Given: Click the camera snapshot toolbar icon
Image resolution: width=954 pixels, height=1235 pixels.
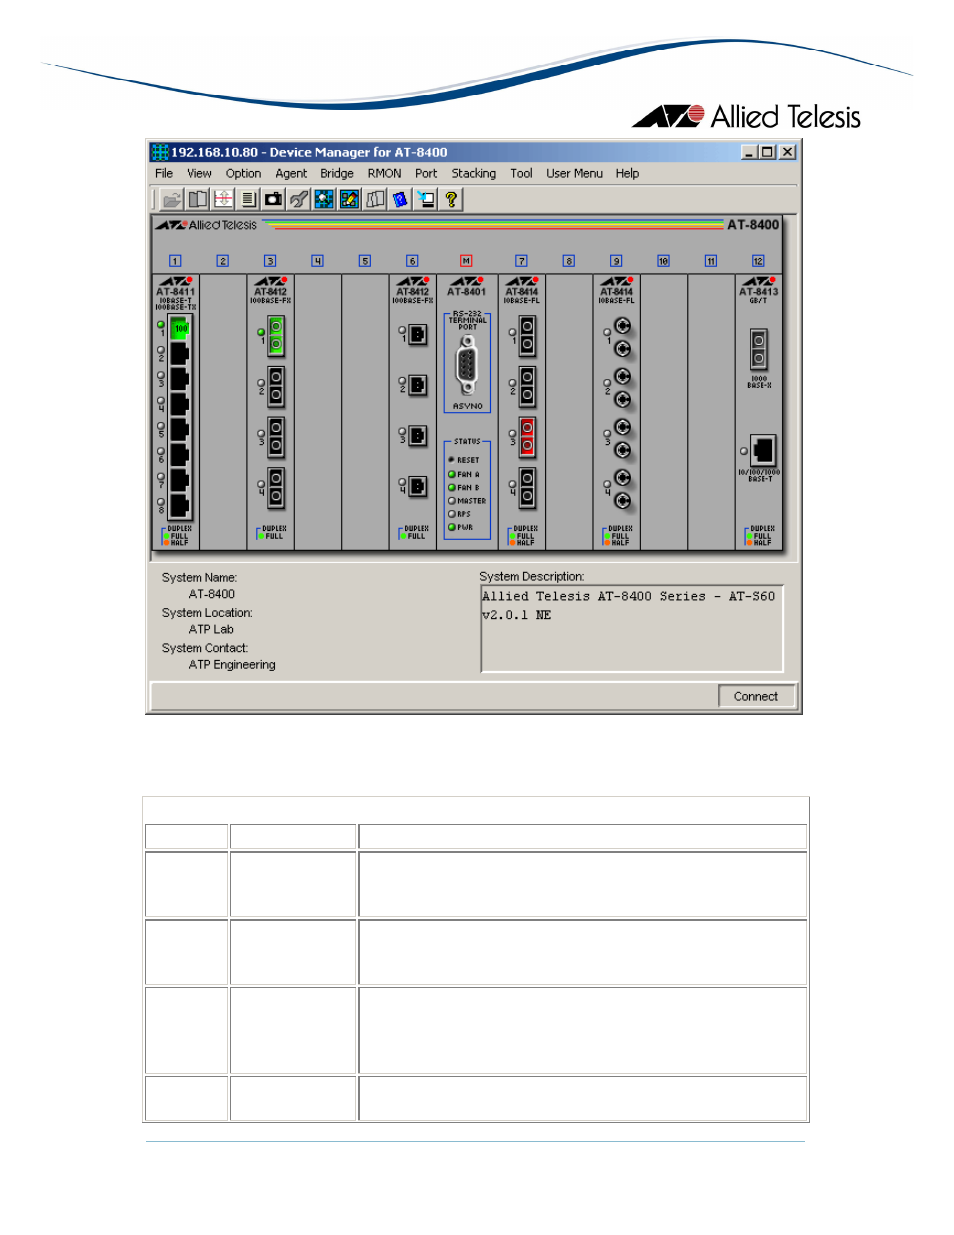Looking at the screenshot, I should click(273, 199).
